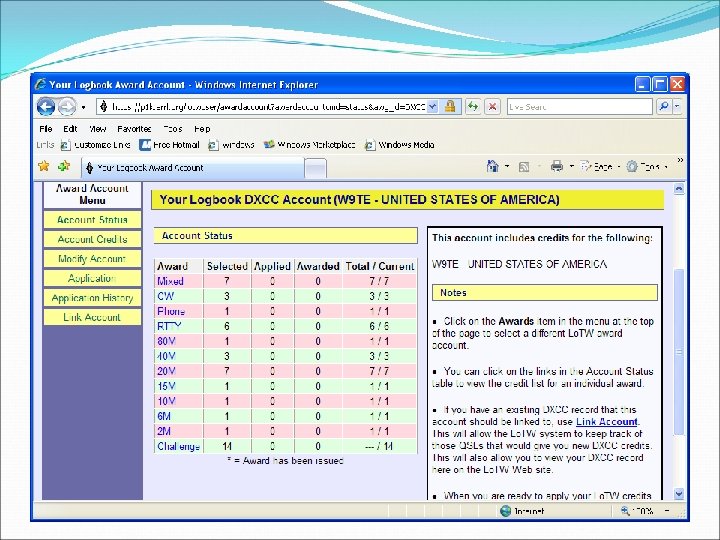Click the Add to Favorites icon
This screenshot has height=540, width=720.
[x=64, y=166]
